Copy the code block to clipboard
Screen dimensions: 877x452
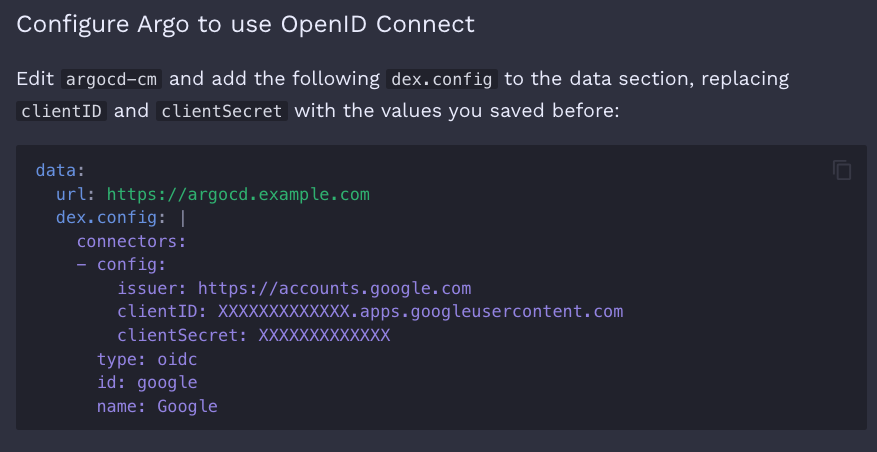842,170
